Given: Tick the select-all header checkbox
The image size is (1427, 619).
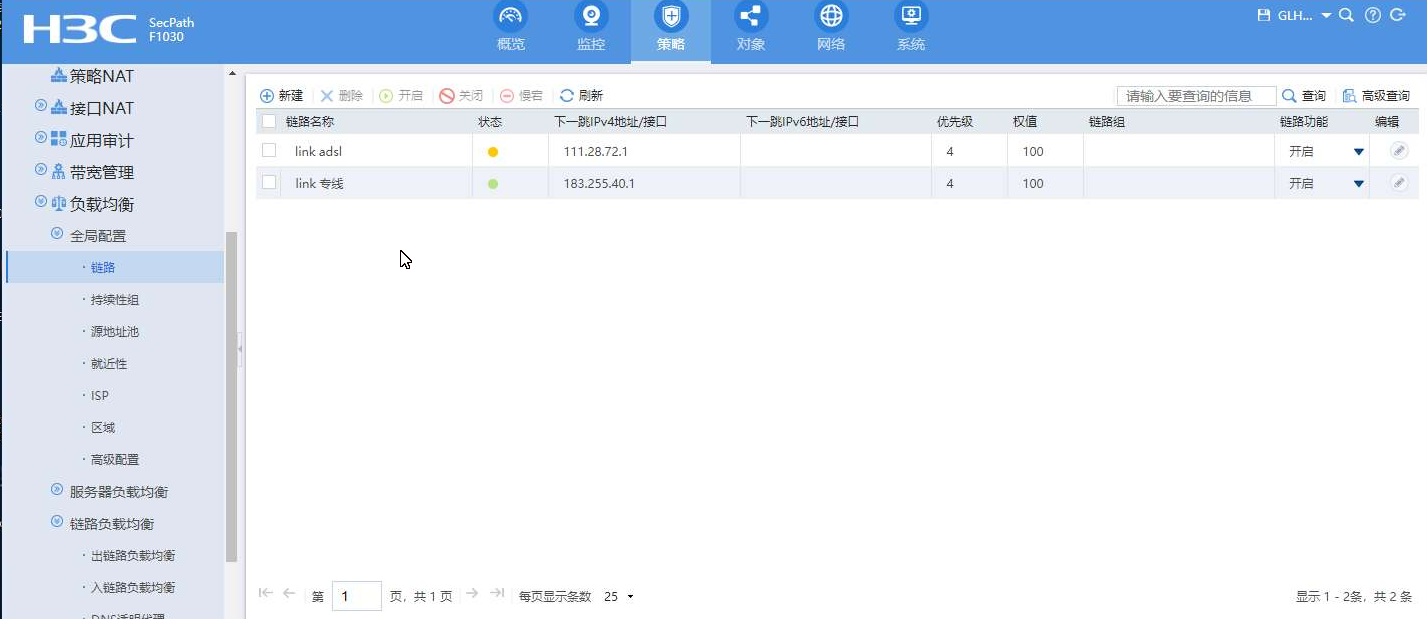Looking at the screenshot, I should point(268,121).
